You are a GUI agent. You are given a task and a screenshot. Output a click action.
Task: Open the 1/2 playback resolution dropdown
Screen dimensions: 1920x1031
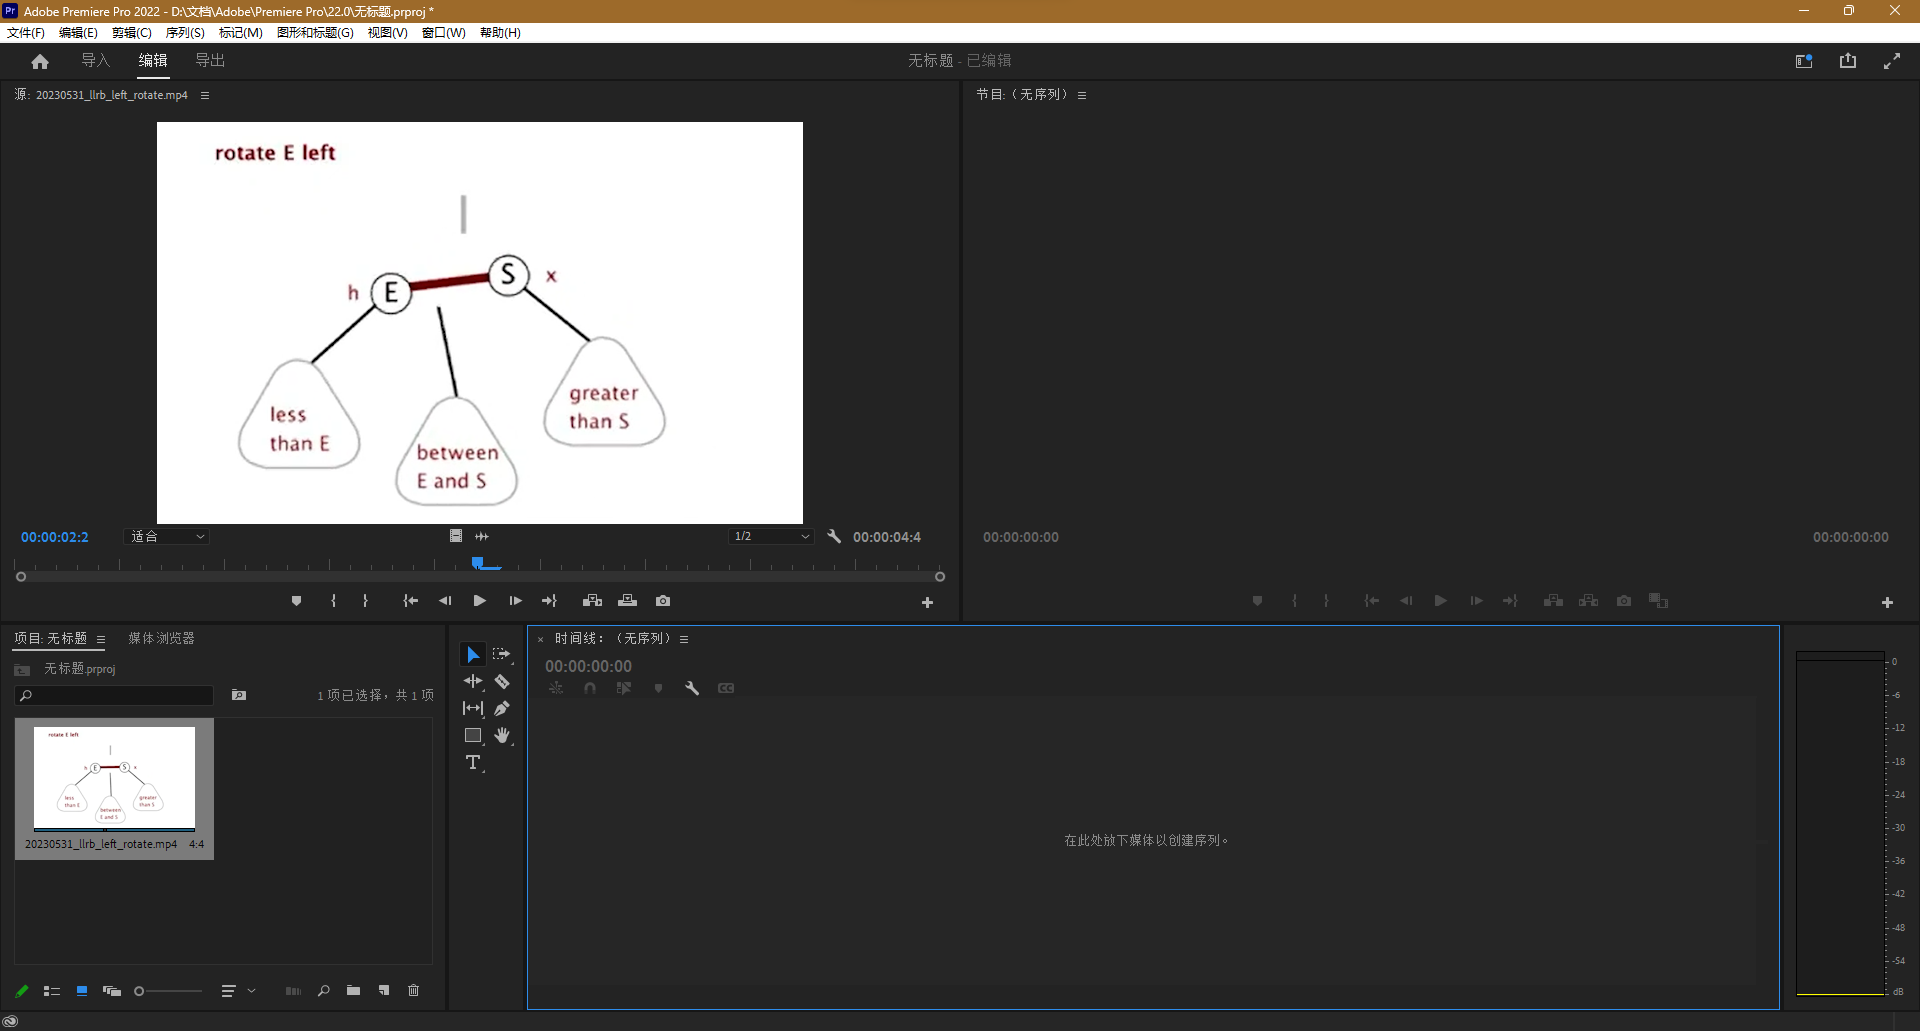click(770, 537)
